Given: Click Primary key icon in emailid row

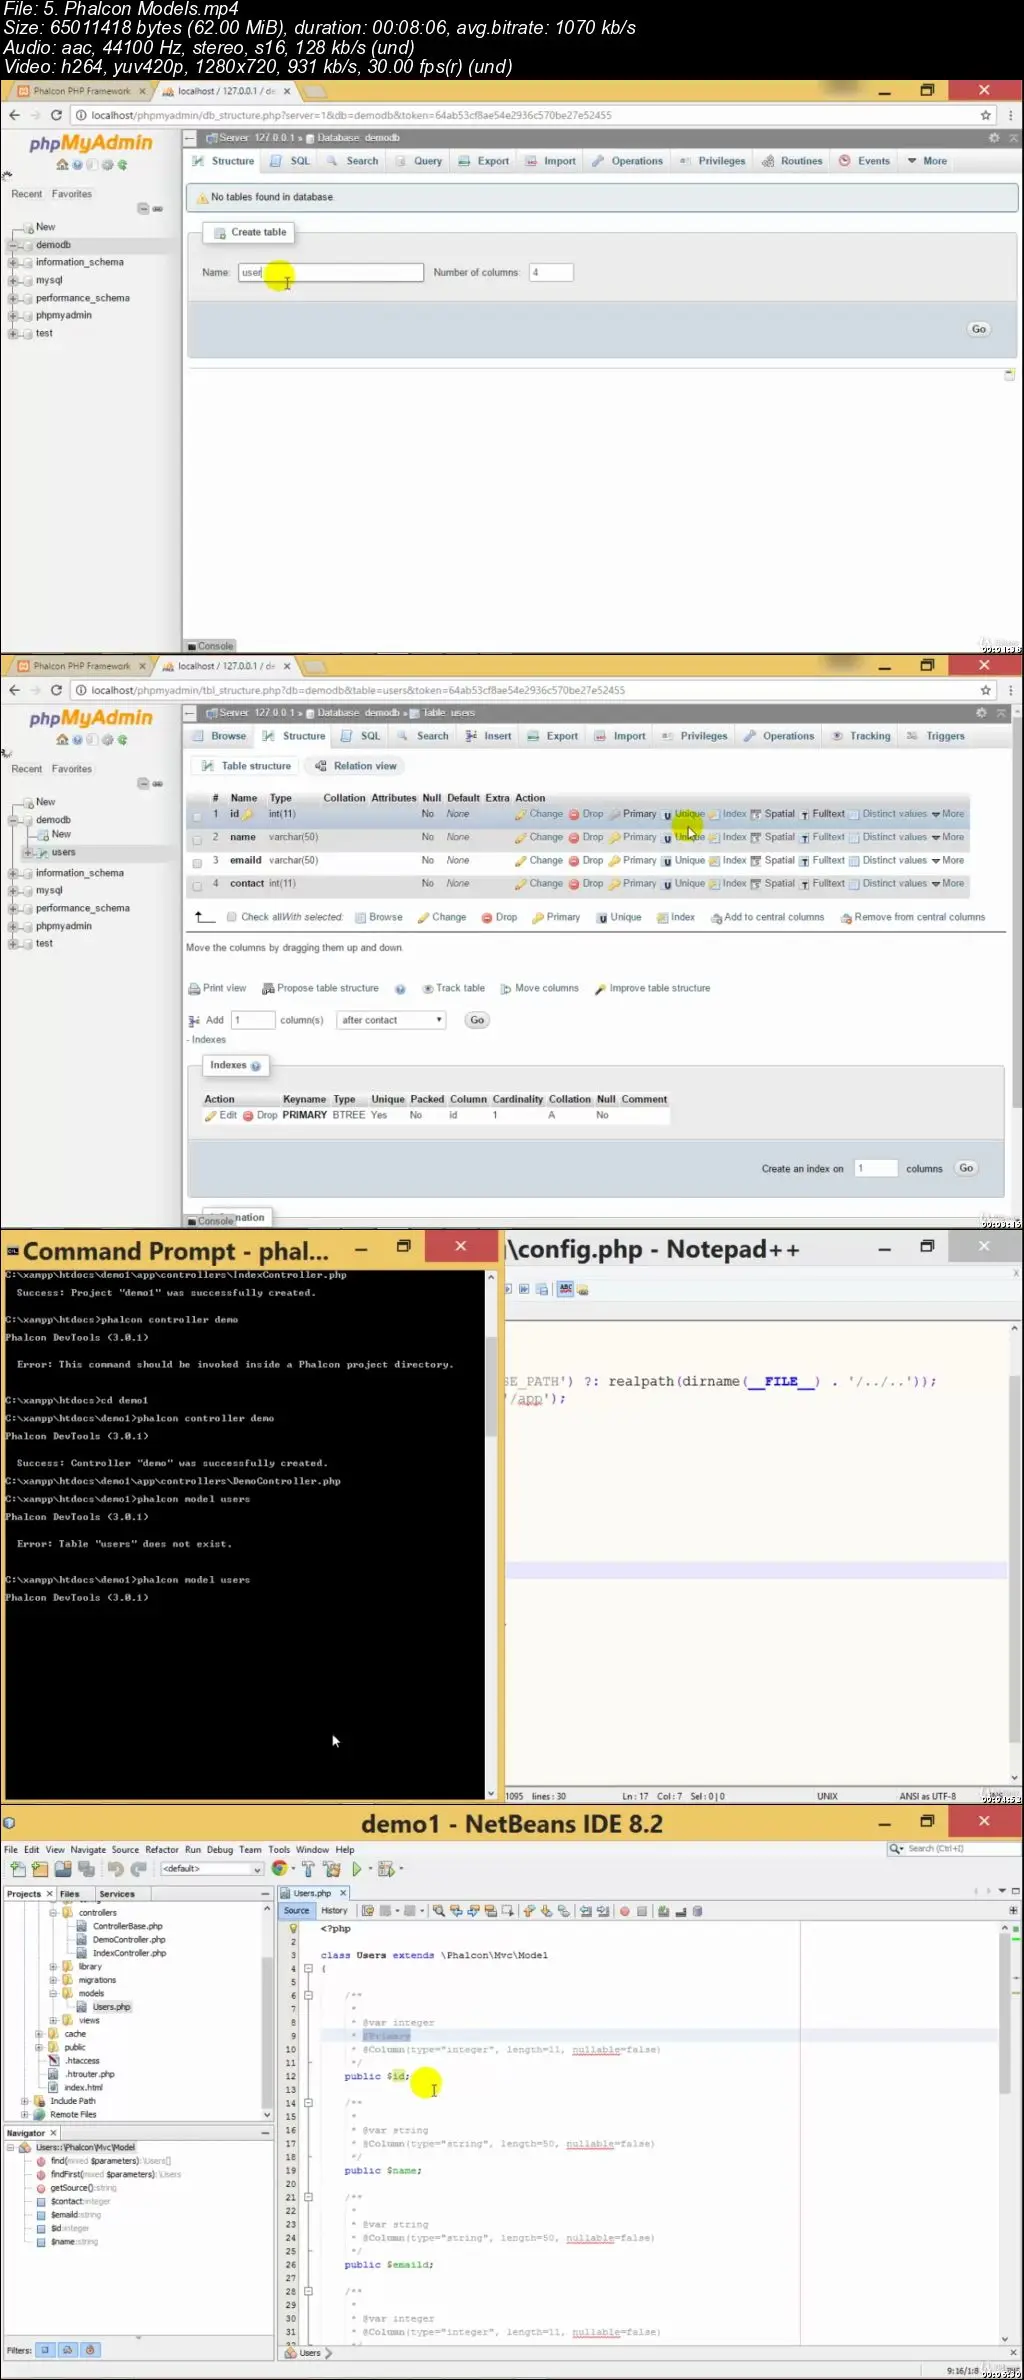Looking at the screenshot, I should (x=615, y=861).
